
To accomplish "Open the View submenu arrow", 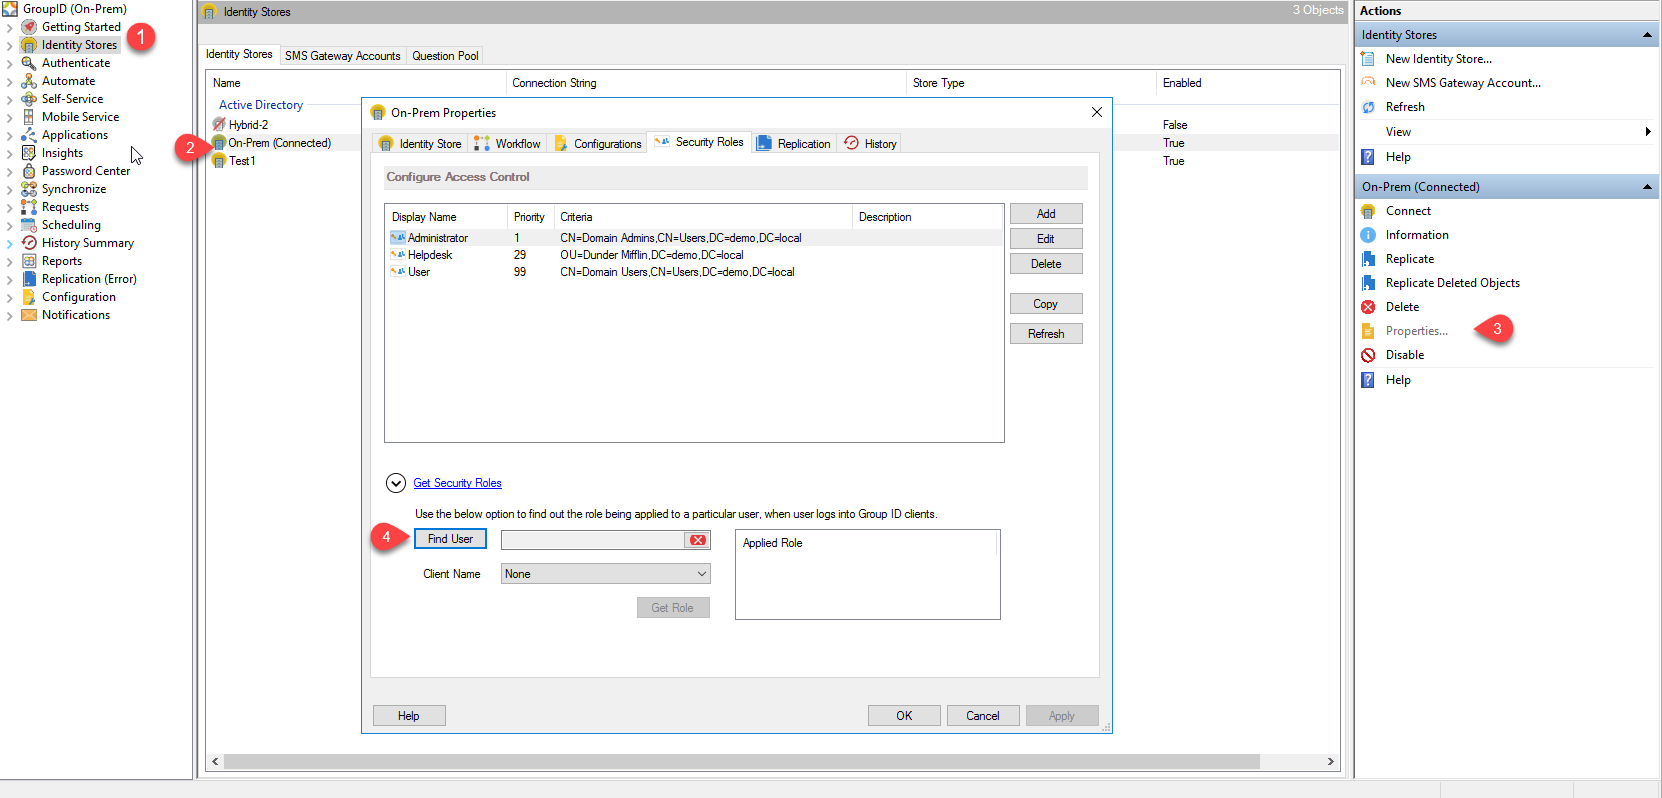I will [1648, 132].
